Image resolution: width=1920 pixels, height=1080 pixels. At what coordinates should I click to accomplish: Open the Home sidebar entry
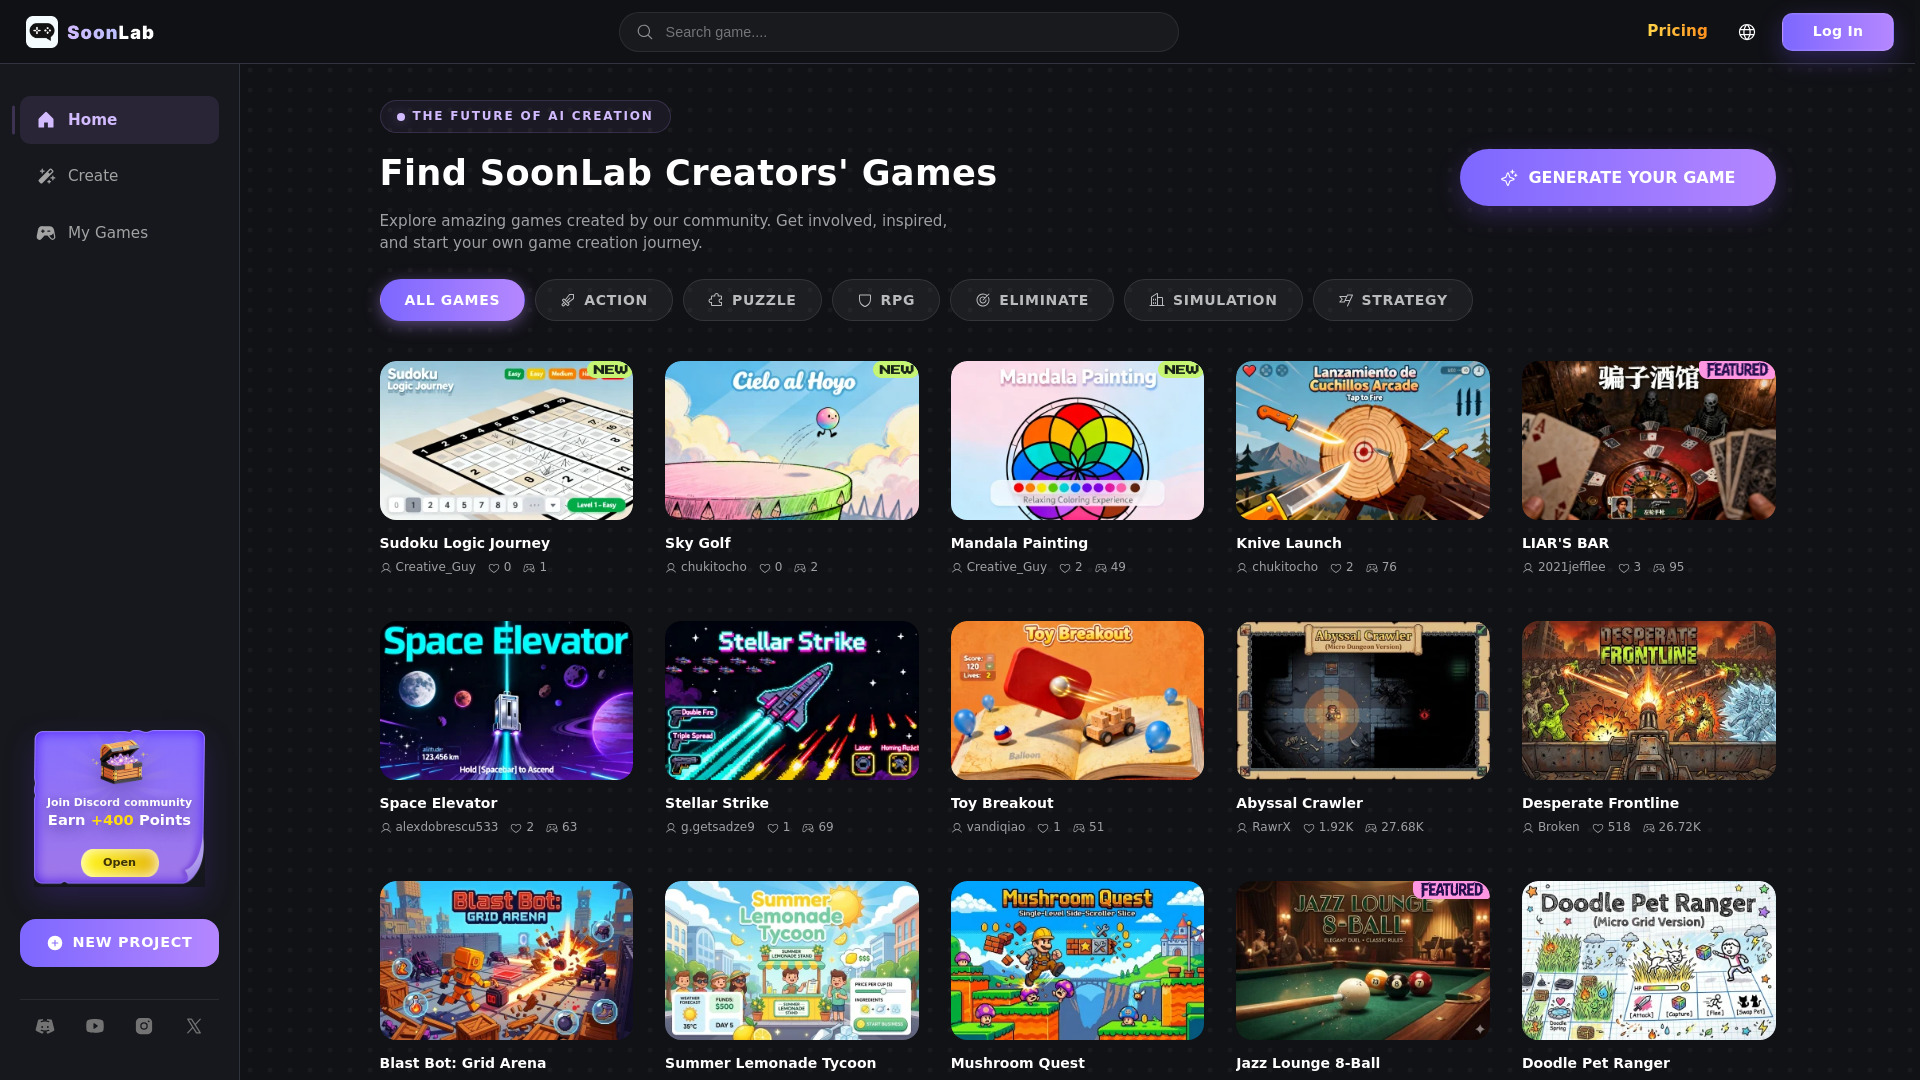(92, 119)
